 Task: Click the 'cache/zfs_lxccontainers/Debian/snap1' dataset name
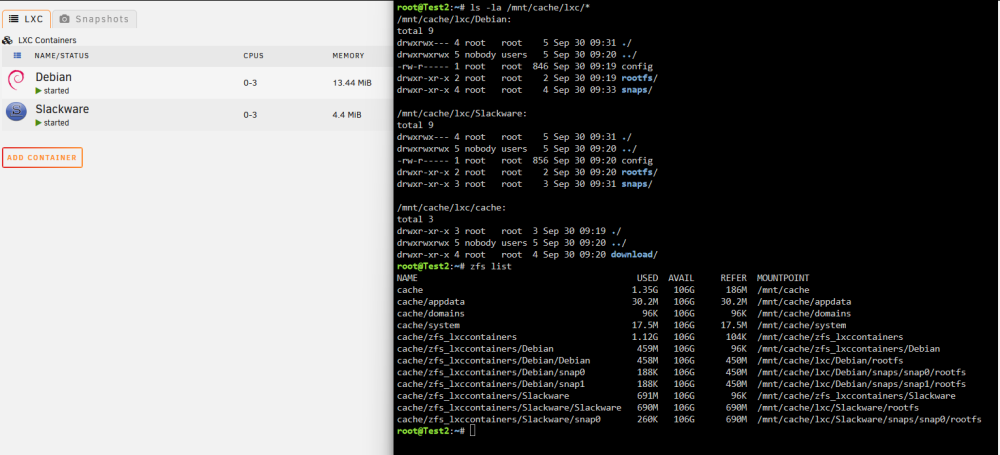point(490,384)
